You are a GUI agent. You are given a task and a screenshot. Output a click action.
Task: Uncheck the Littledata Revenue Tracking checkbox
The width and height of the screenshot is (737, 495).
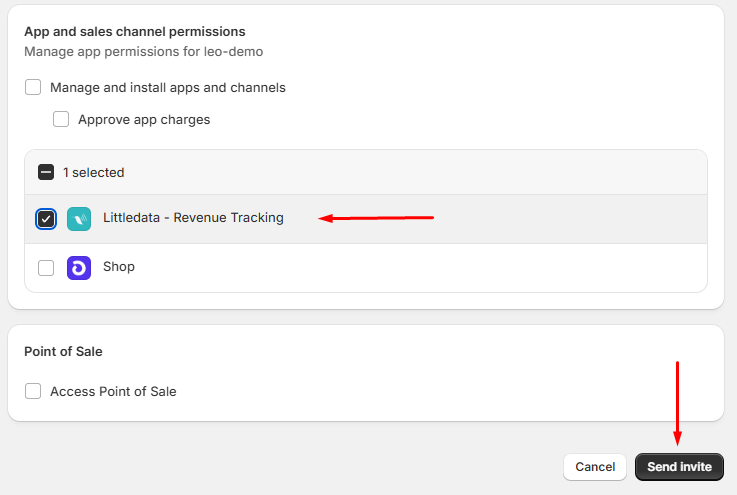(x=46, y=218)
